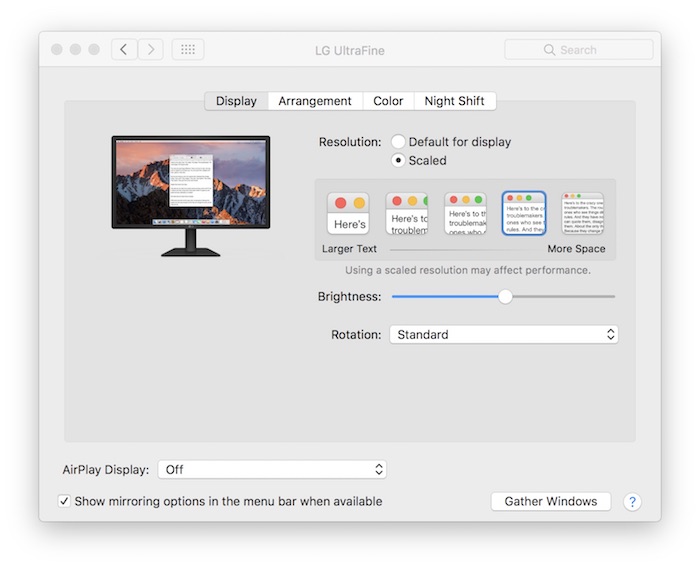Click the 'LG UltraFine' window title

[x=350, y=50]
